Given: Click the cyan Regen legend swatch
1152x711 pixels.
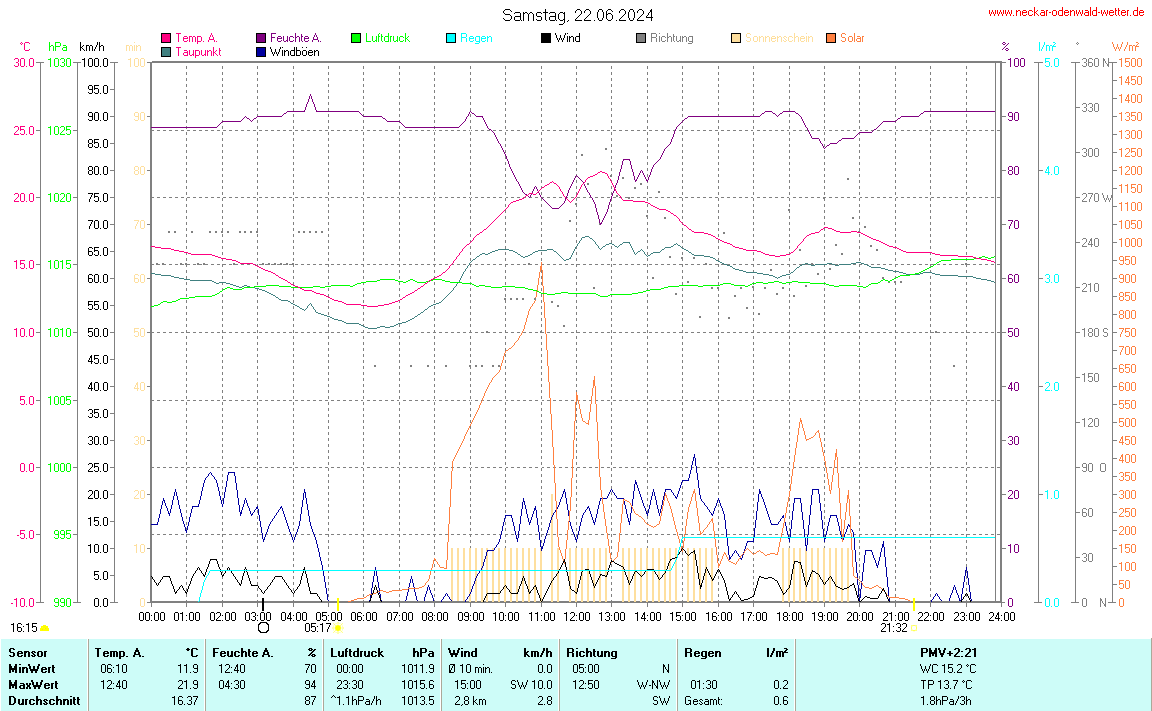Looking at the screenshot, I should [451, 39].
